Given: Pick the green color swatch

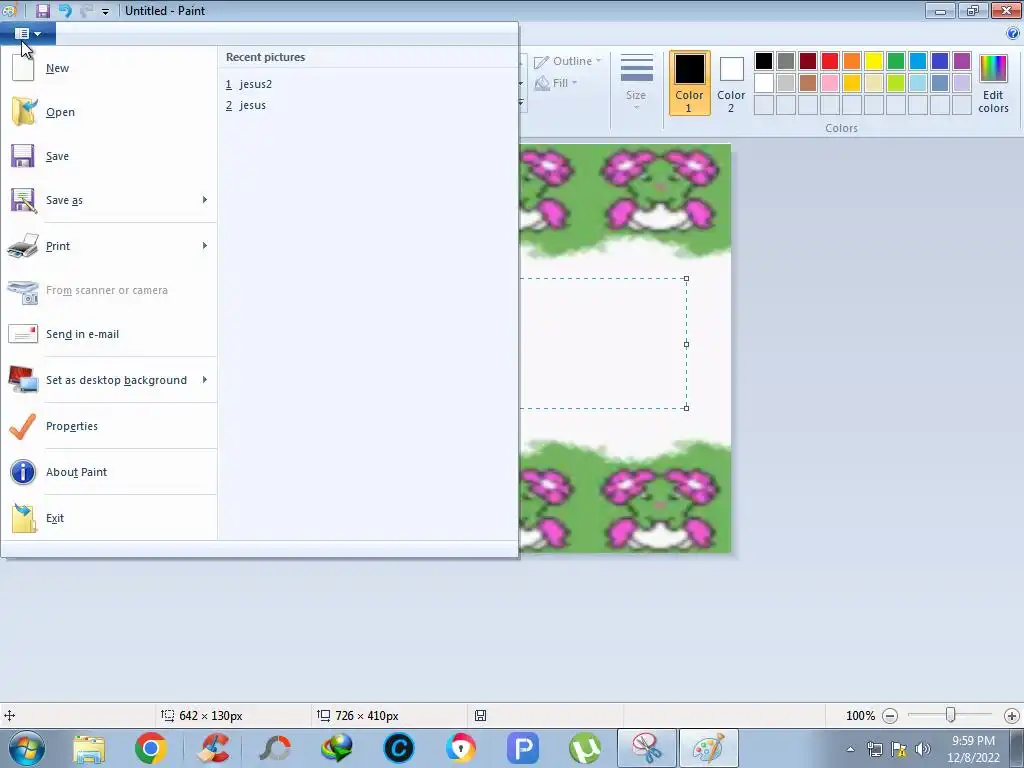Looking at the screenshot, I should pos(896,61).
